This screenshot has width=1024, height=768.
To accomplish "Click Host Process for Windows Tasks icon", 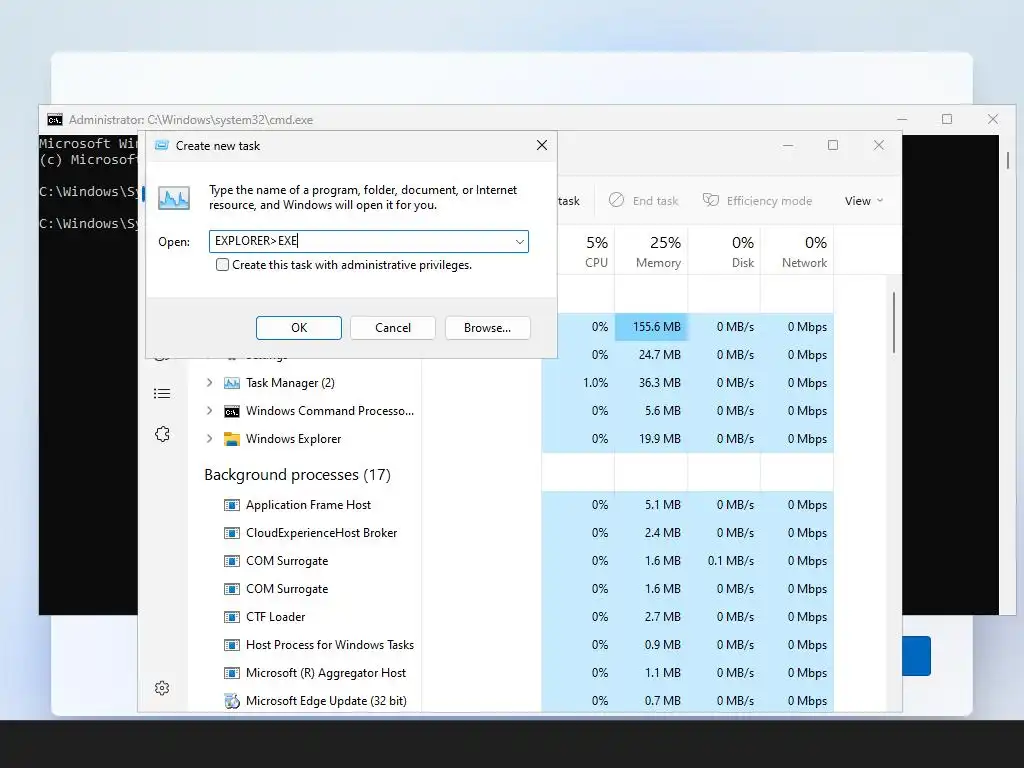I will click(232, 645).
